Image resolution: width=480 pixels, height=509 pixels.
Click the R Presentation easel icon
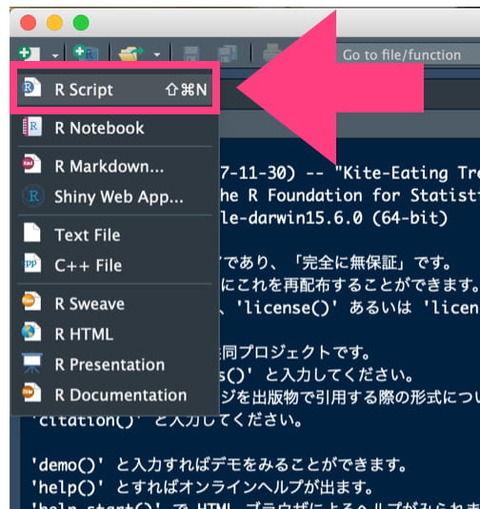click(32, 363)
